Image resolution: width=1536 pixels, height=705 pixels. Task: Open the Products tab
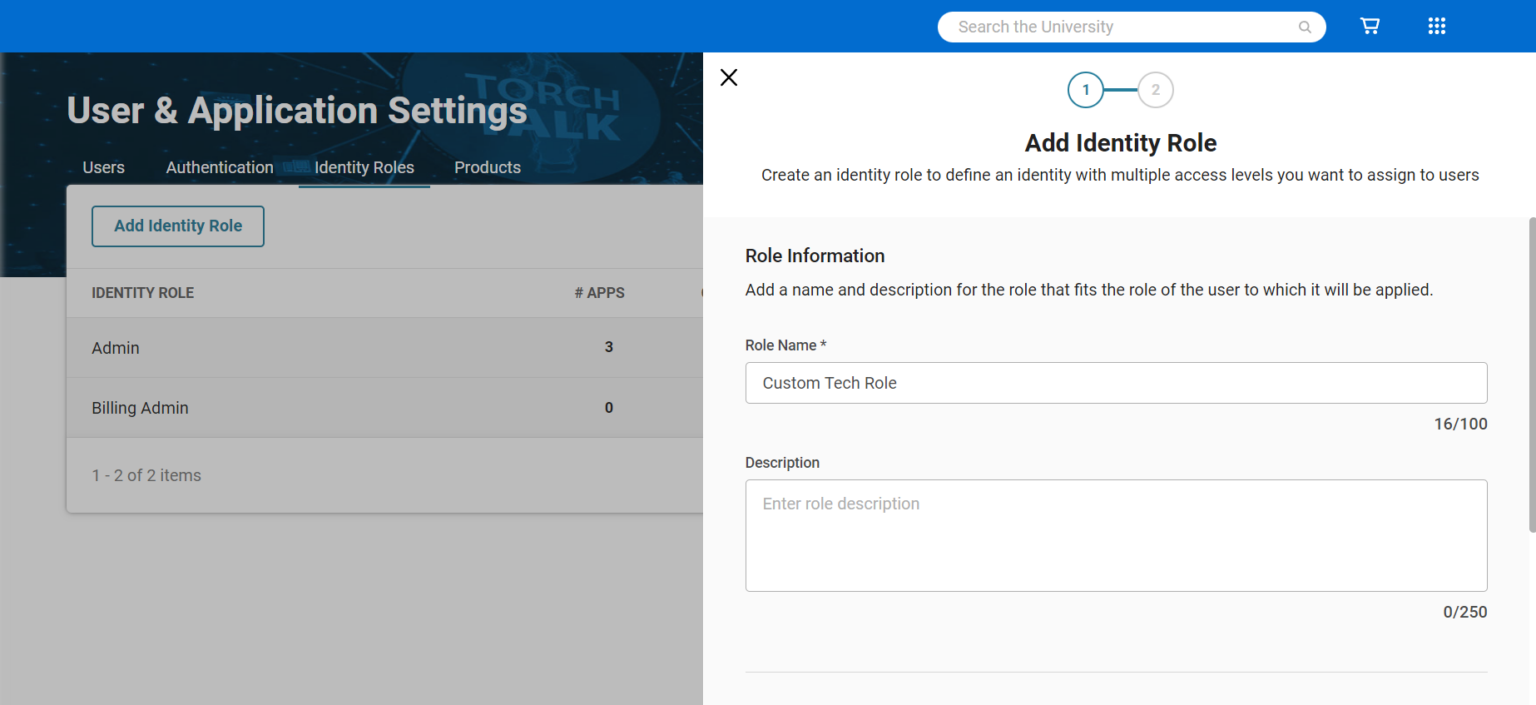click(487, 167)
